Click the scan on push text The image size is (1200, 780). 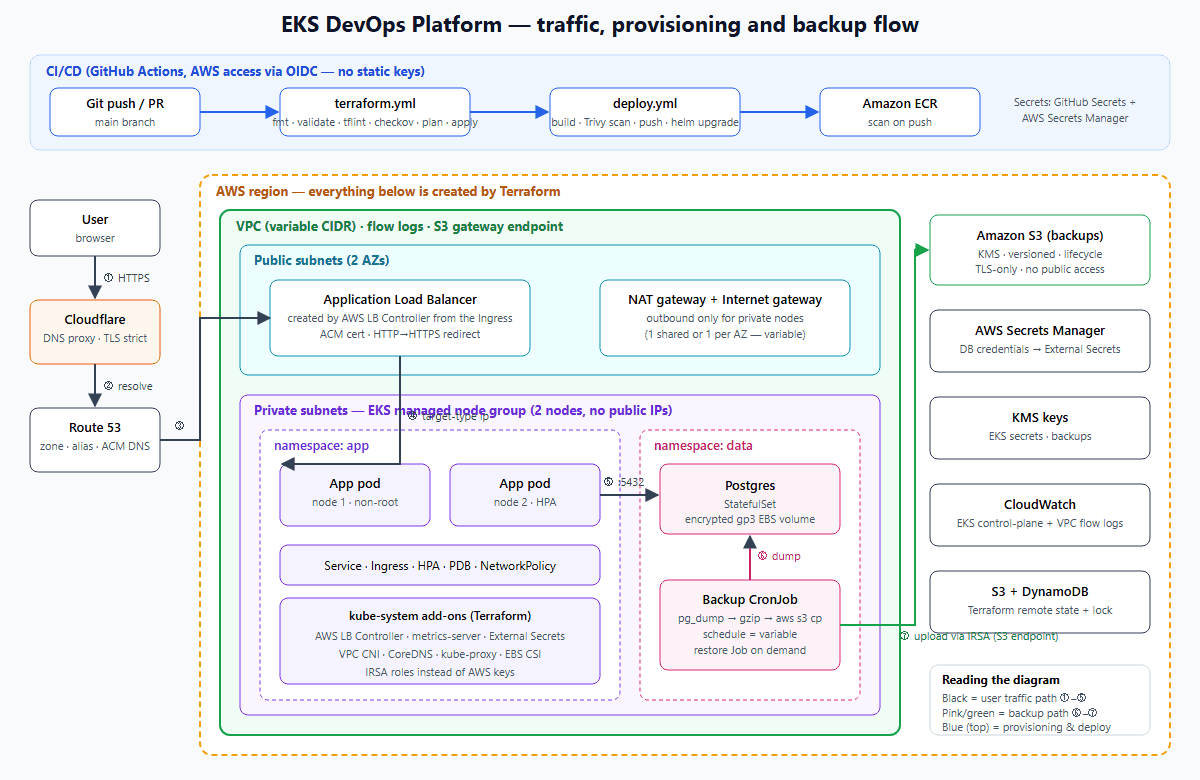pos(900,123)
